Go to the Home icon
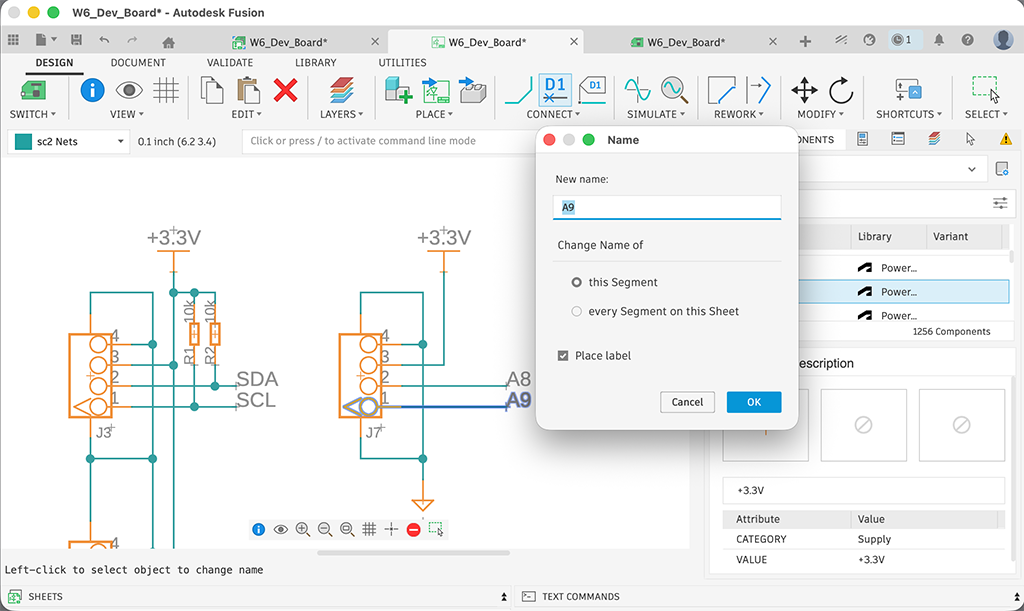 coord(168,42)
